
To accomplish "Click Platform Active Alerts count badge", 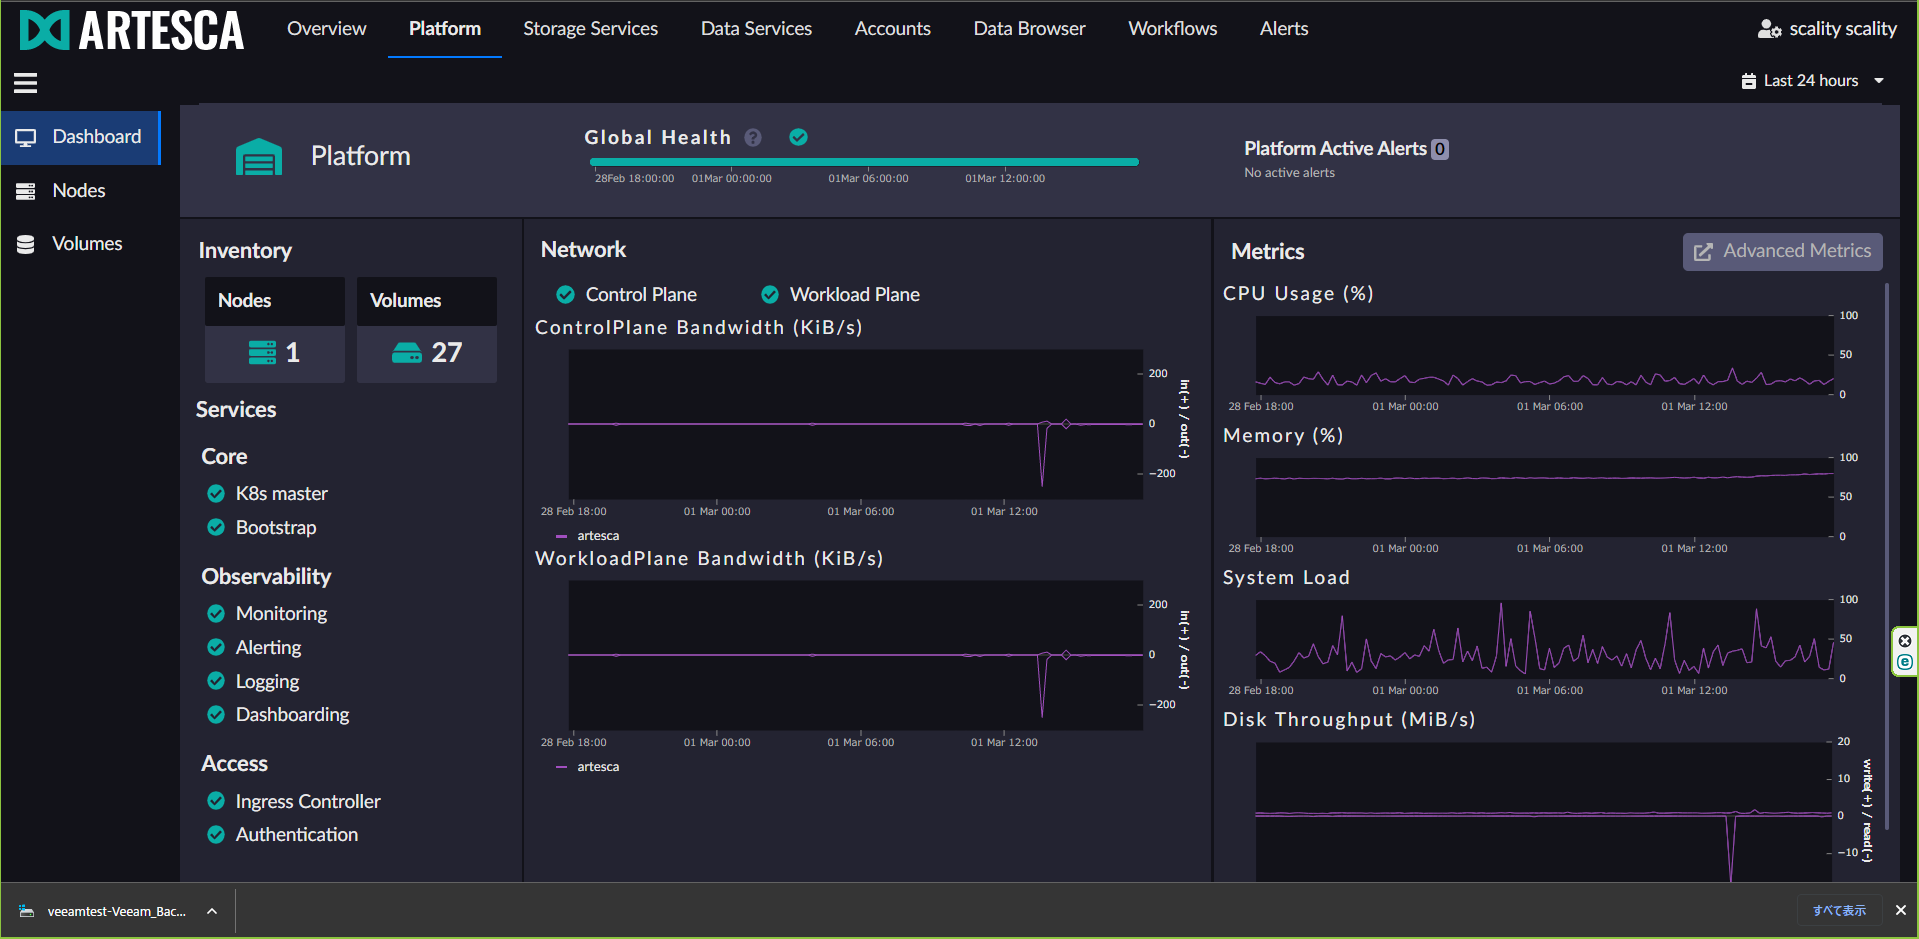I will pos(1440,149).
